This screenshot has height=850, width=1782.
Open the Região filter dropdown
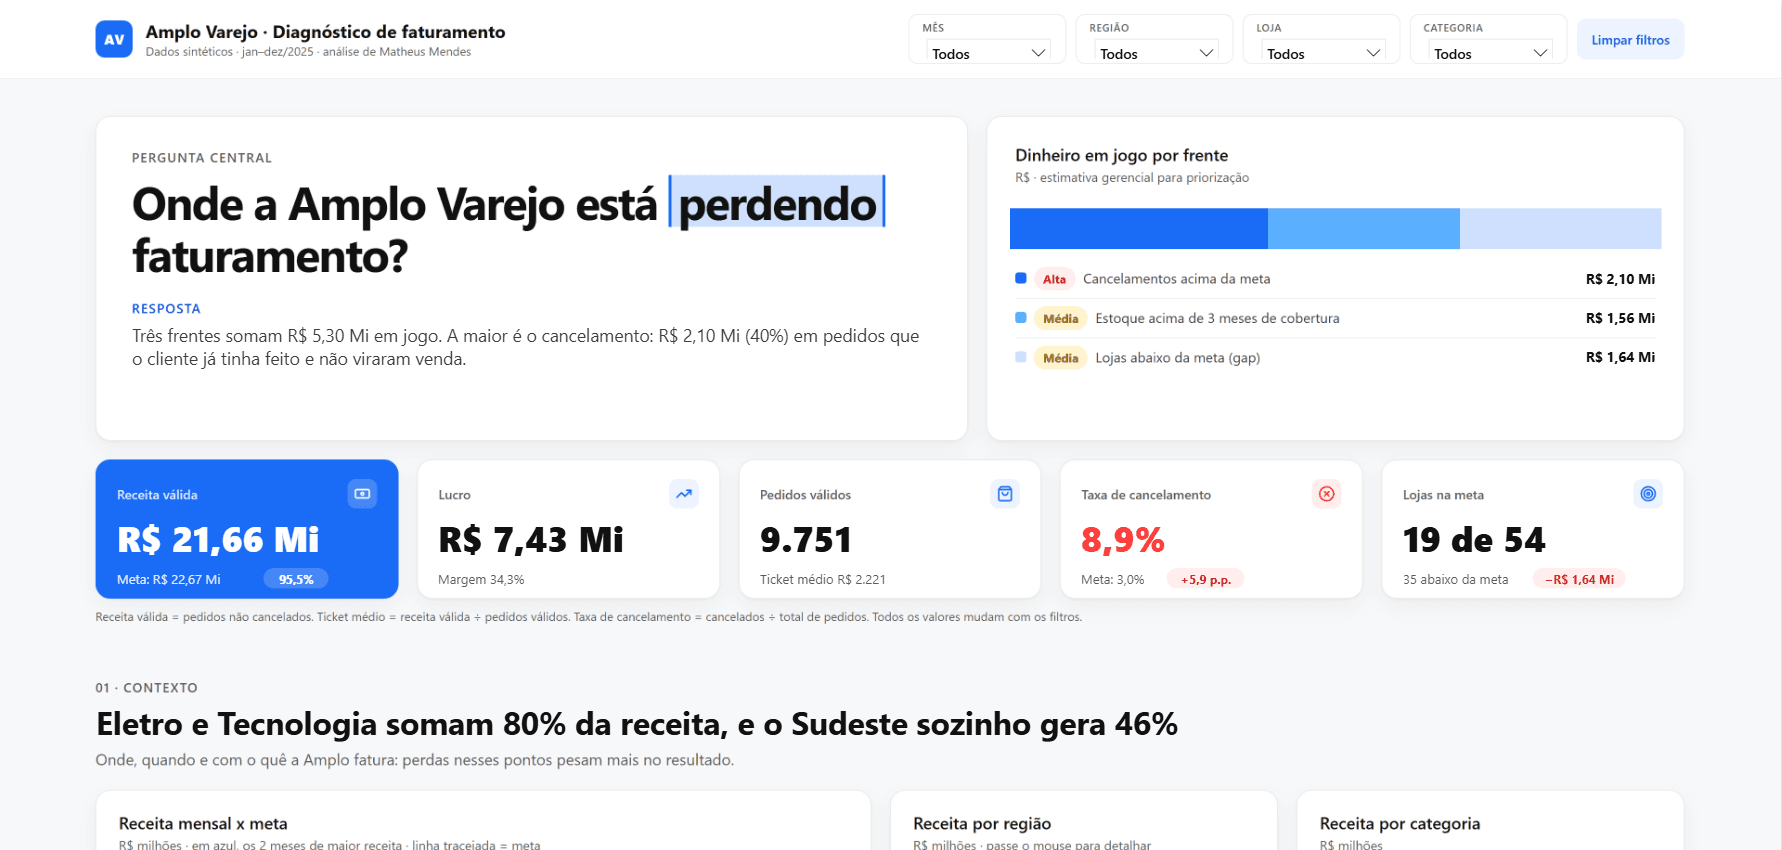pos(1155,53)
